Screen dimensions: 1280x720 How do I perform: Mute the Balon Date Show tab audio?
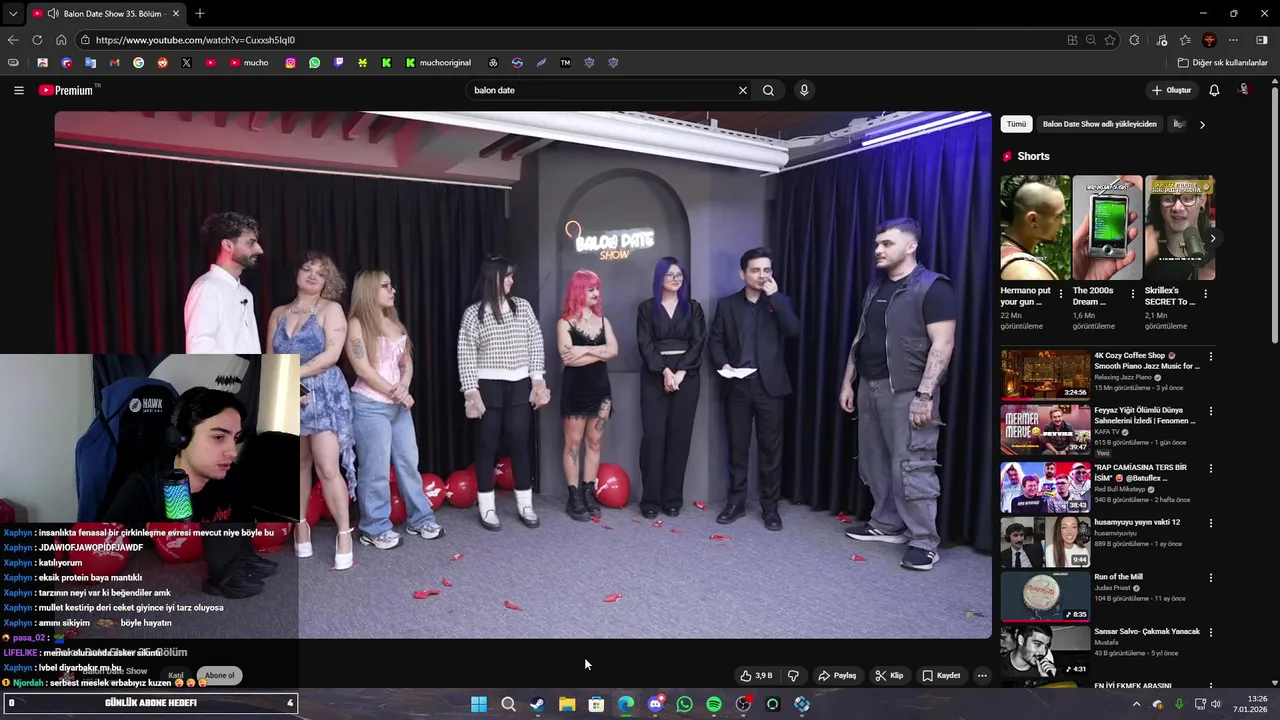click(52, 14)
